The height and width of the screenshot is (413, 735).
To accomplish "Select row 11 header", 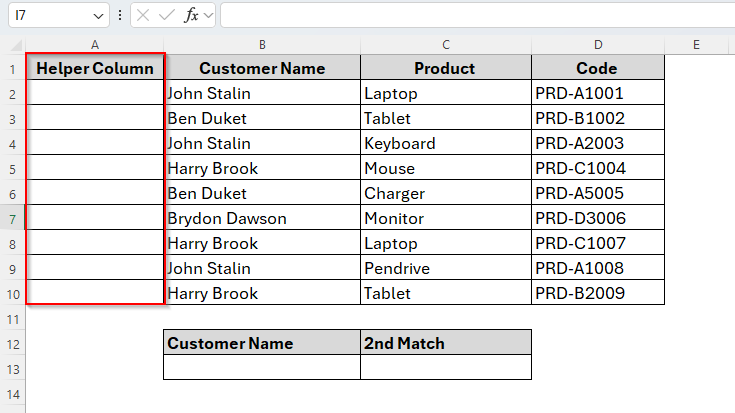I will [x=12, y=318].
